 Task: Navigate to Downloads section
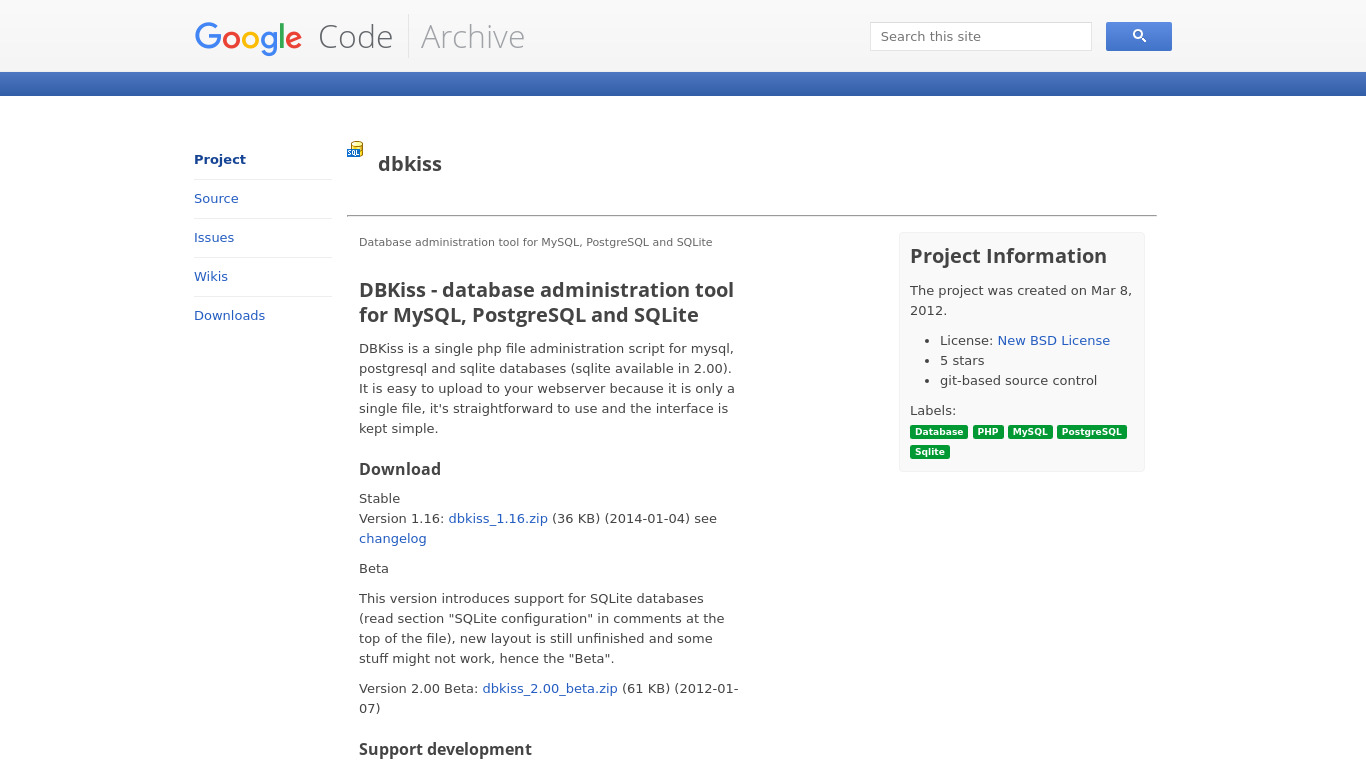(229, 316)
